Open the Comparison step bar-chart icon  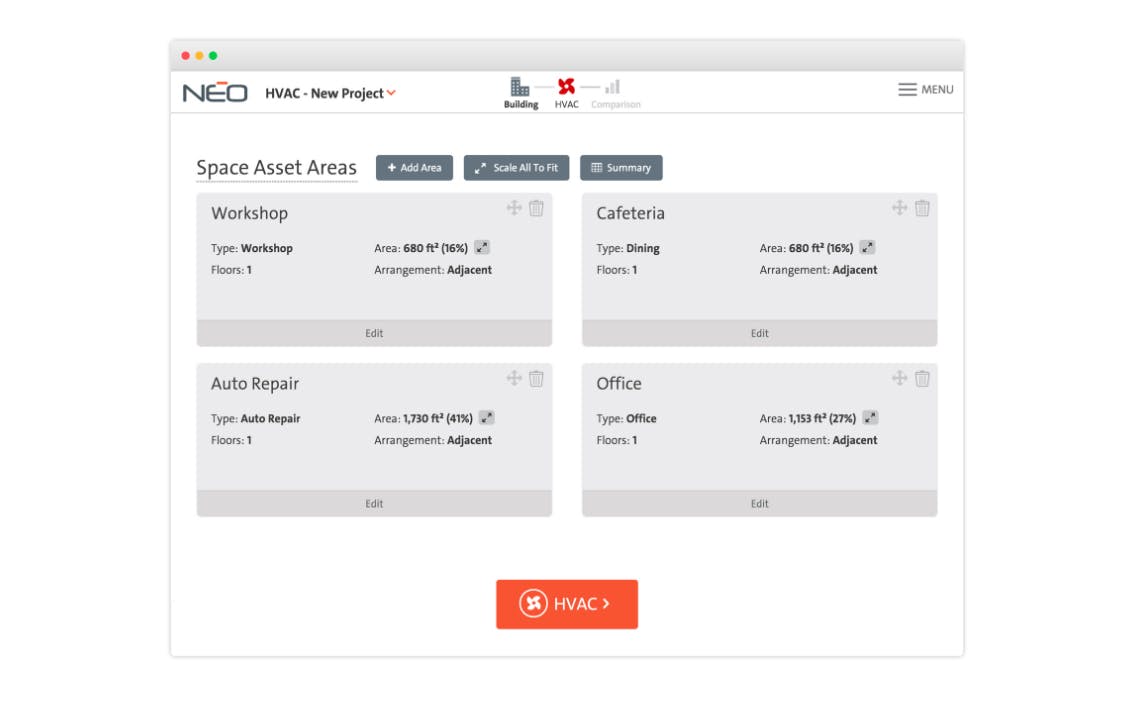613,87
